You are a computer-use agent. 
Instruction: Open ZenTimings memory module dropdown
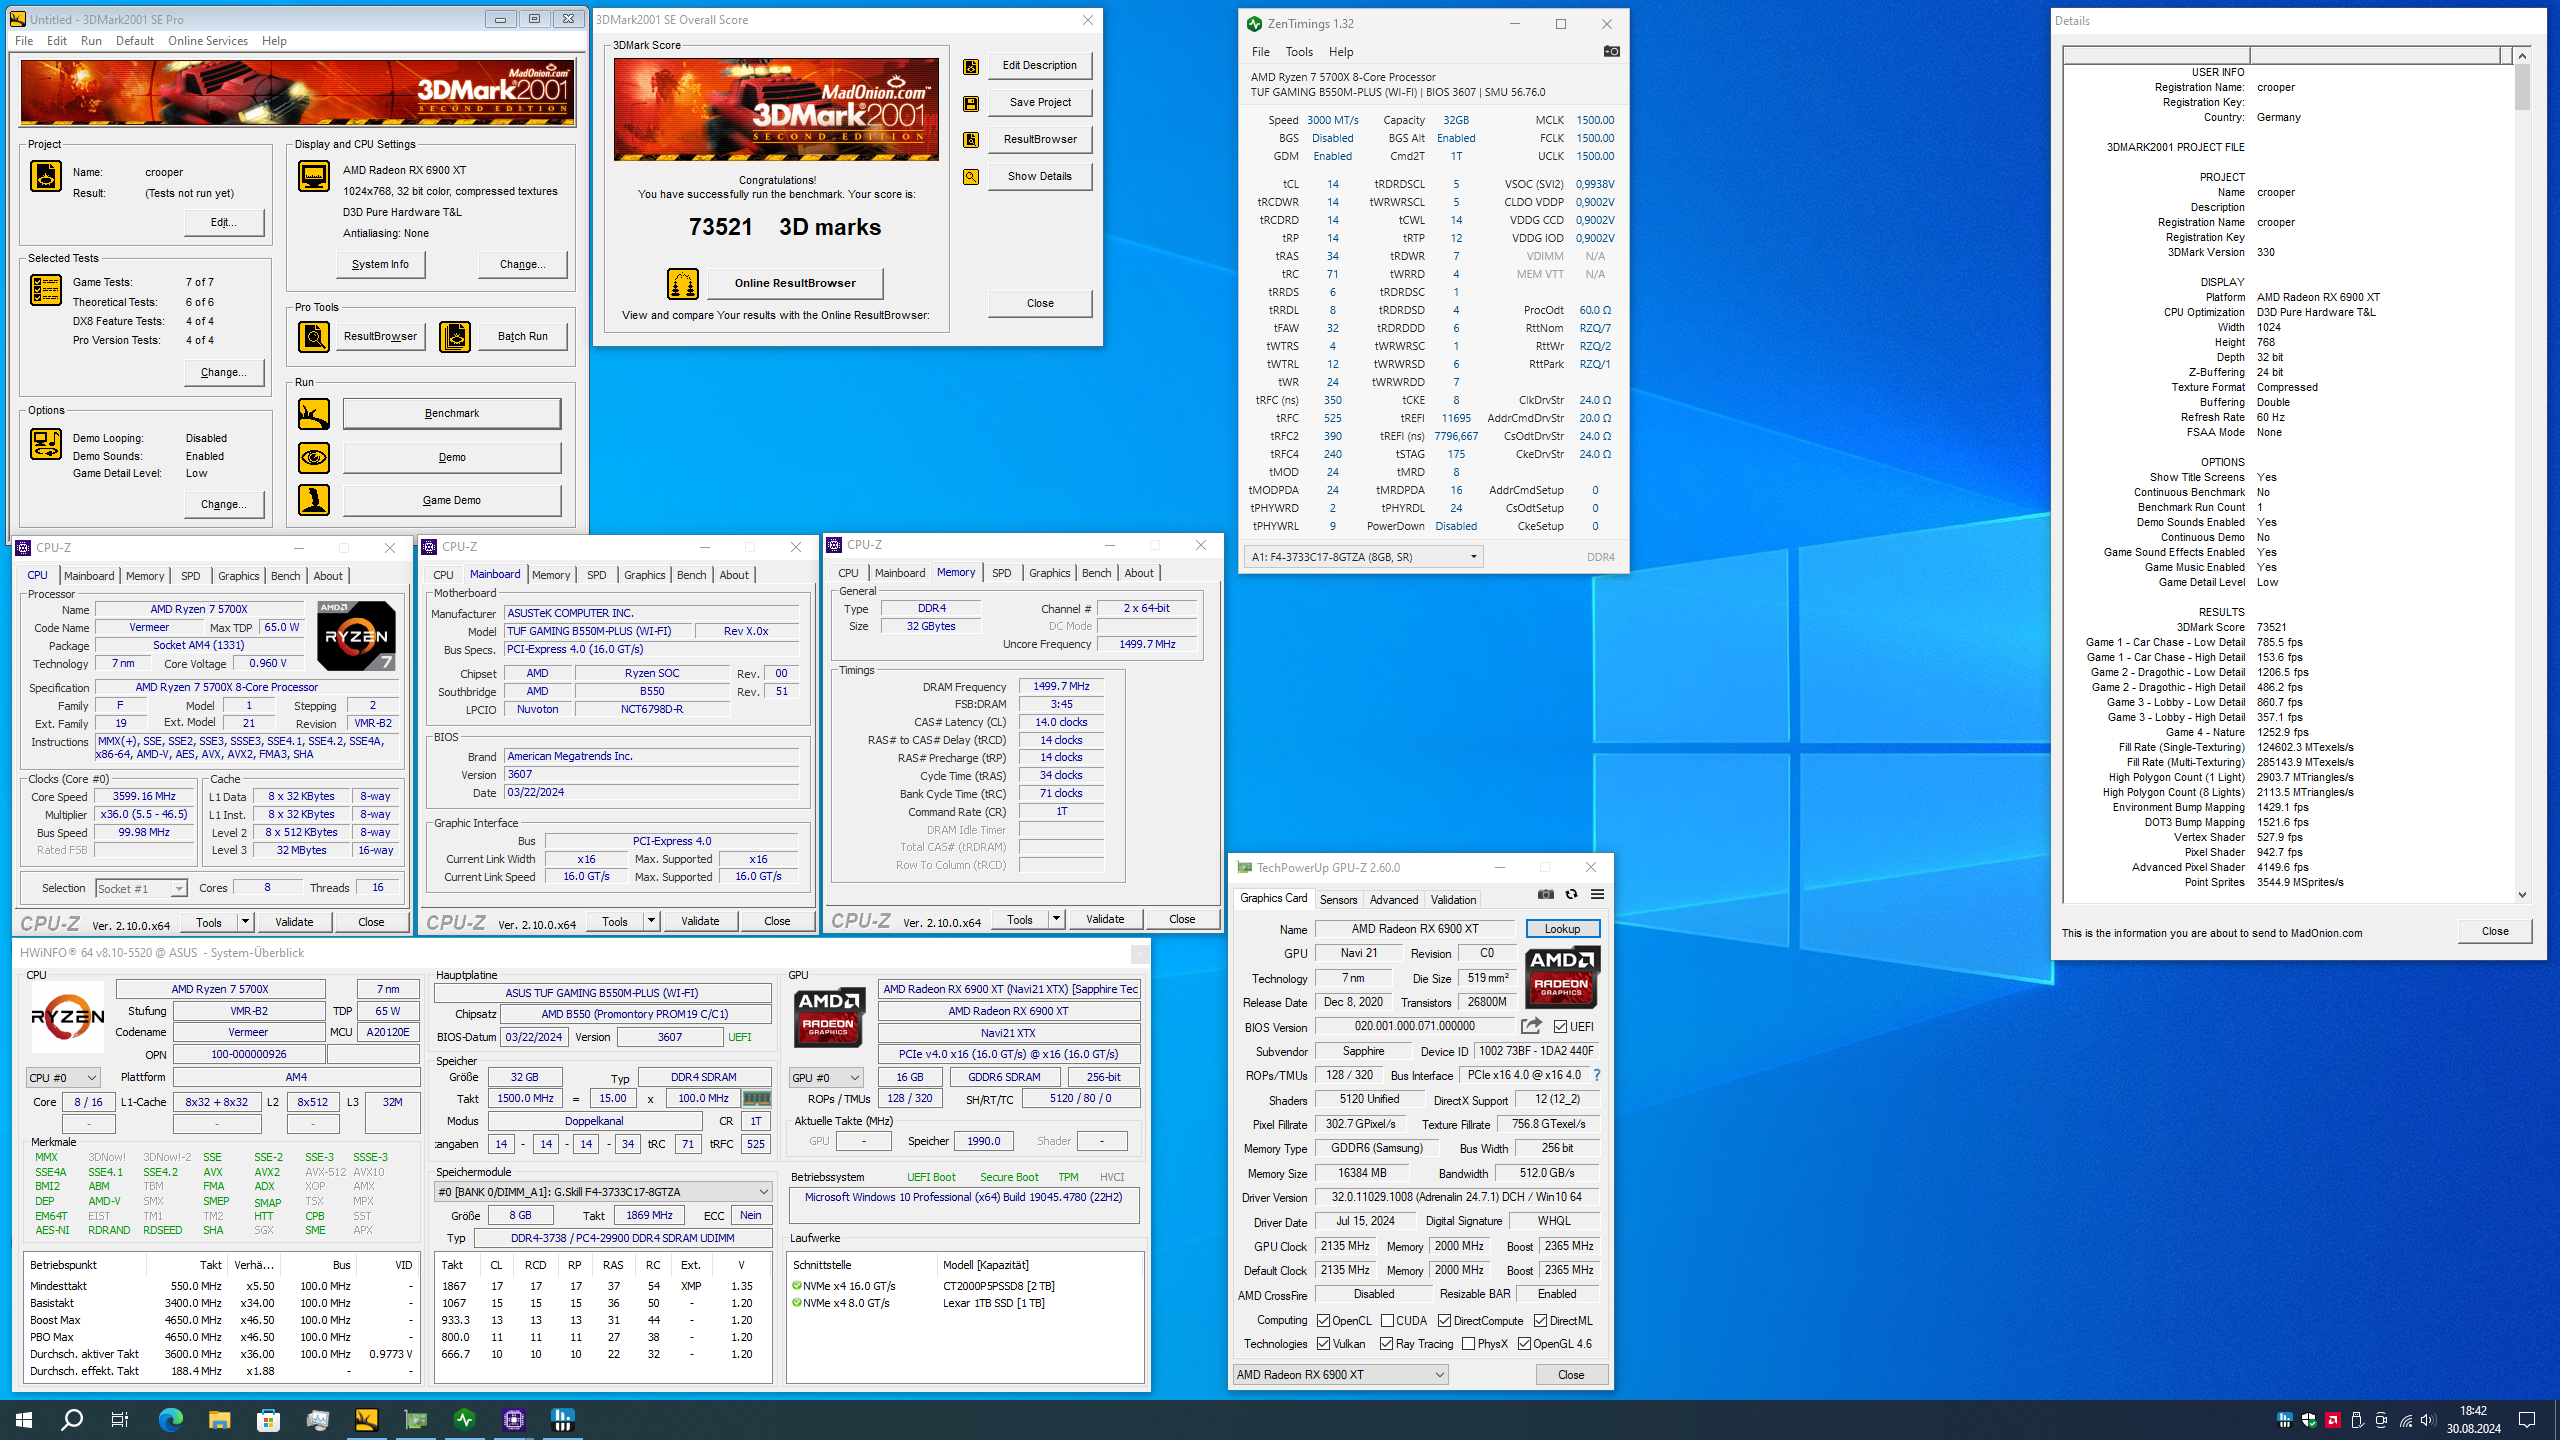[x=1364, y=557]
